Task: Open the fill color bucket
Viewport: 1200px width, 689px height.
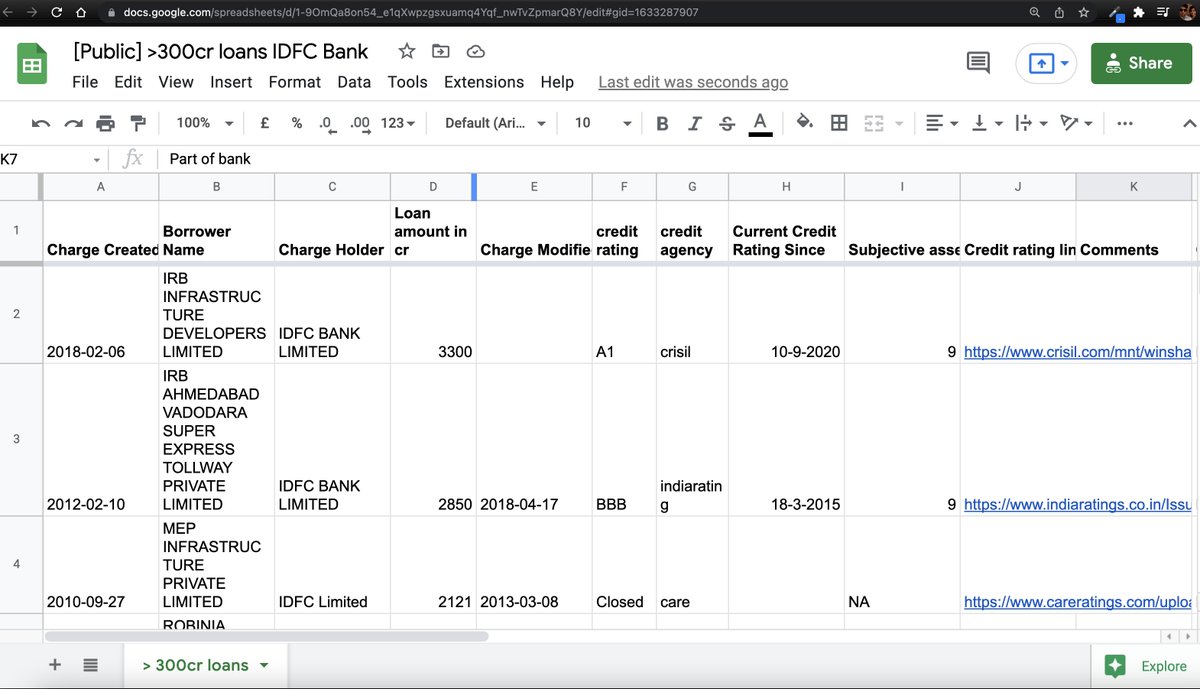Action: click(804, 123)
